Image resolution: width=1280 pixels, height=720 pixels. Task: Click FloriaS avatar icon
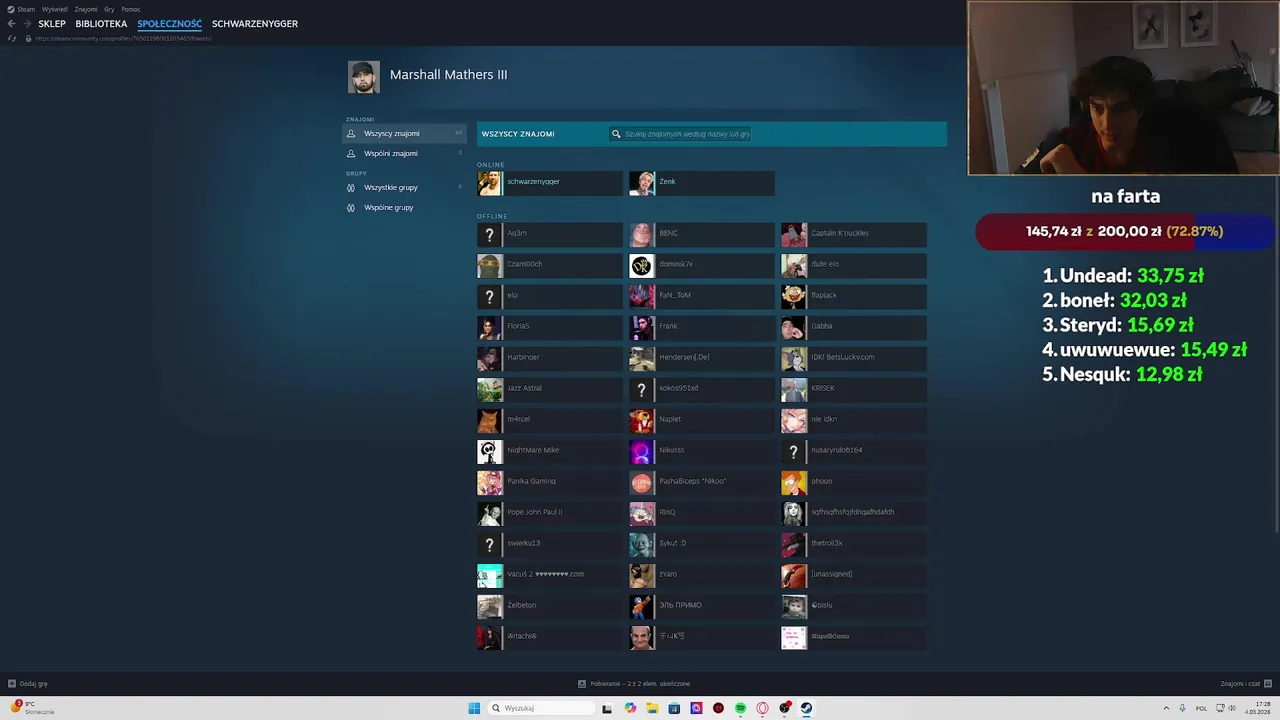[x=490, y=328]
